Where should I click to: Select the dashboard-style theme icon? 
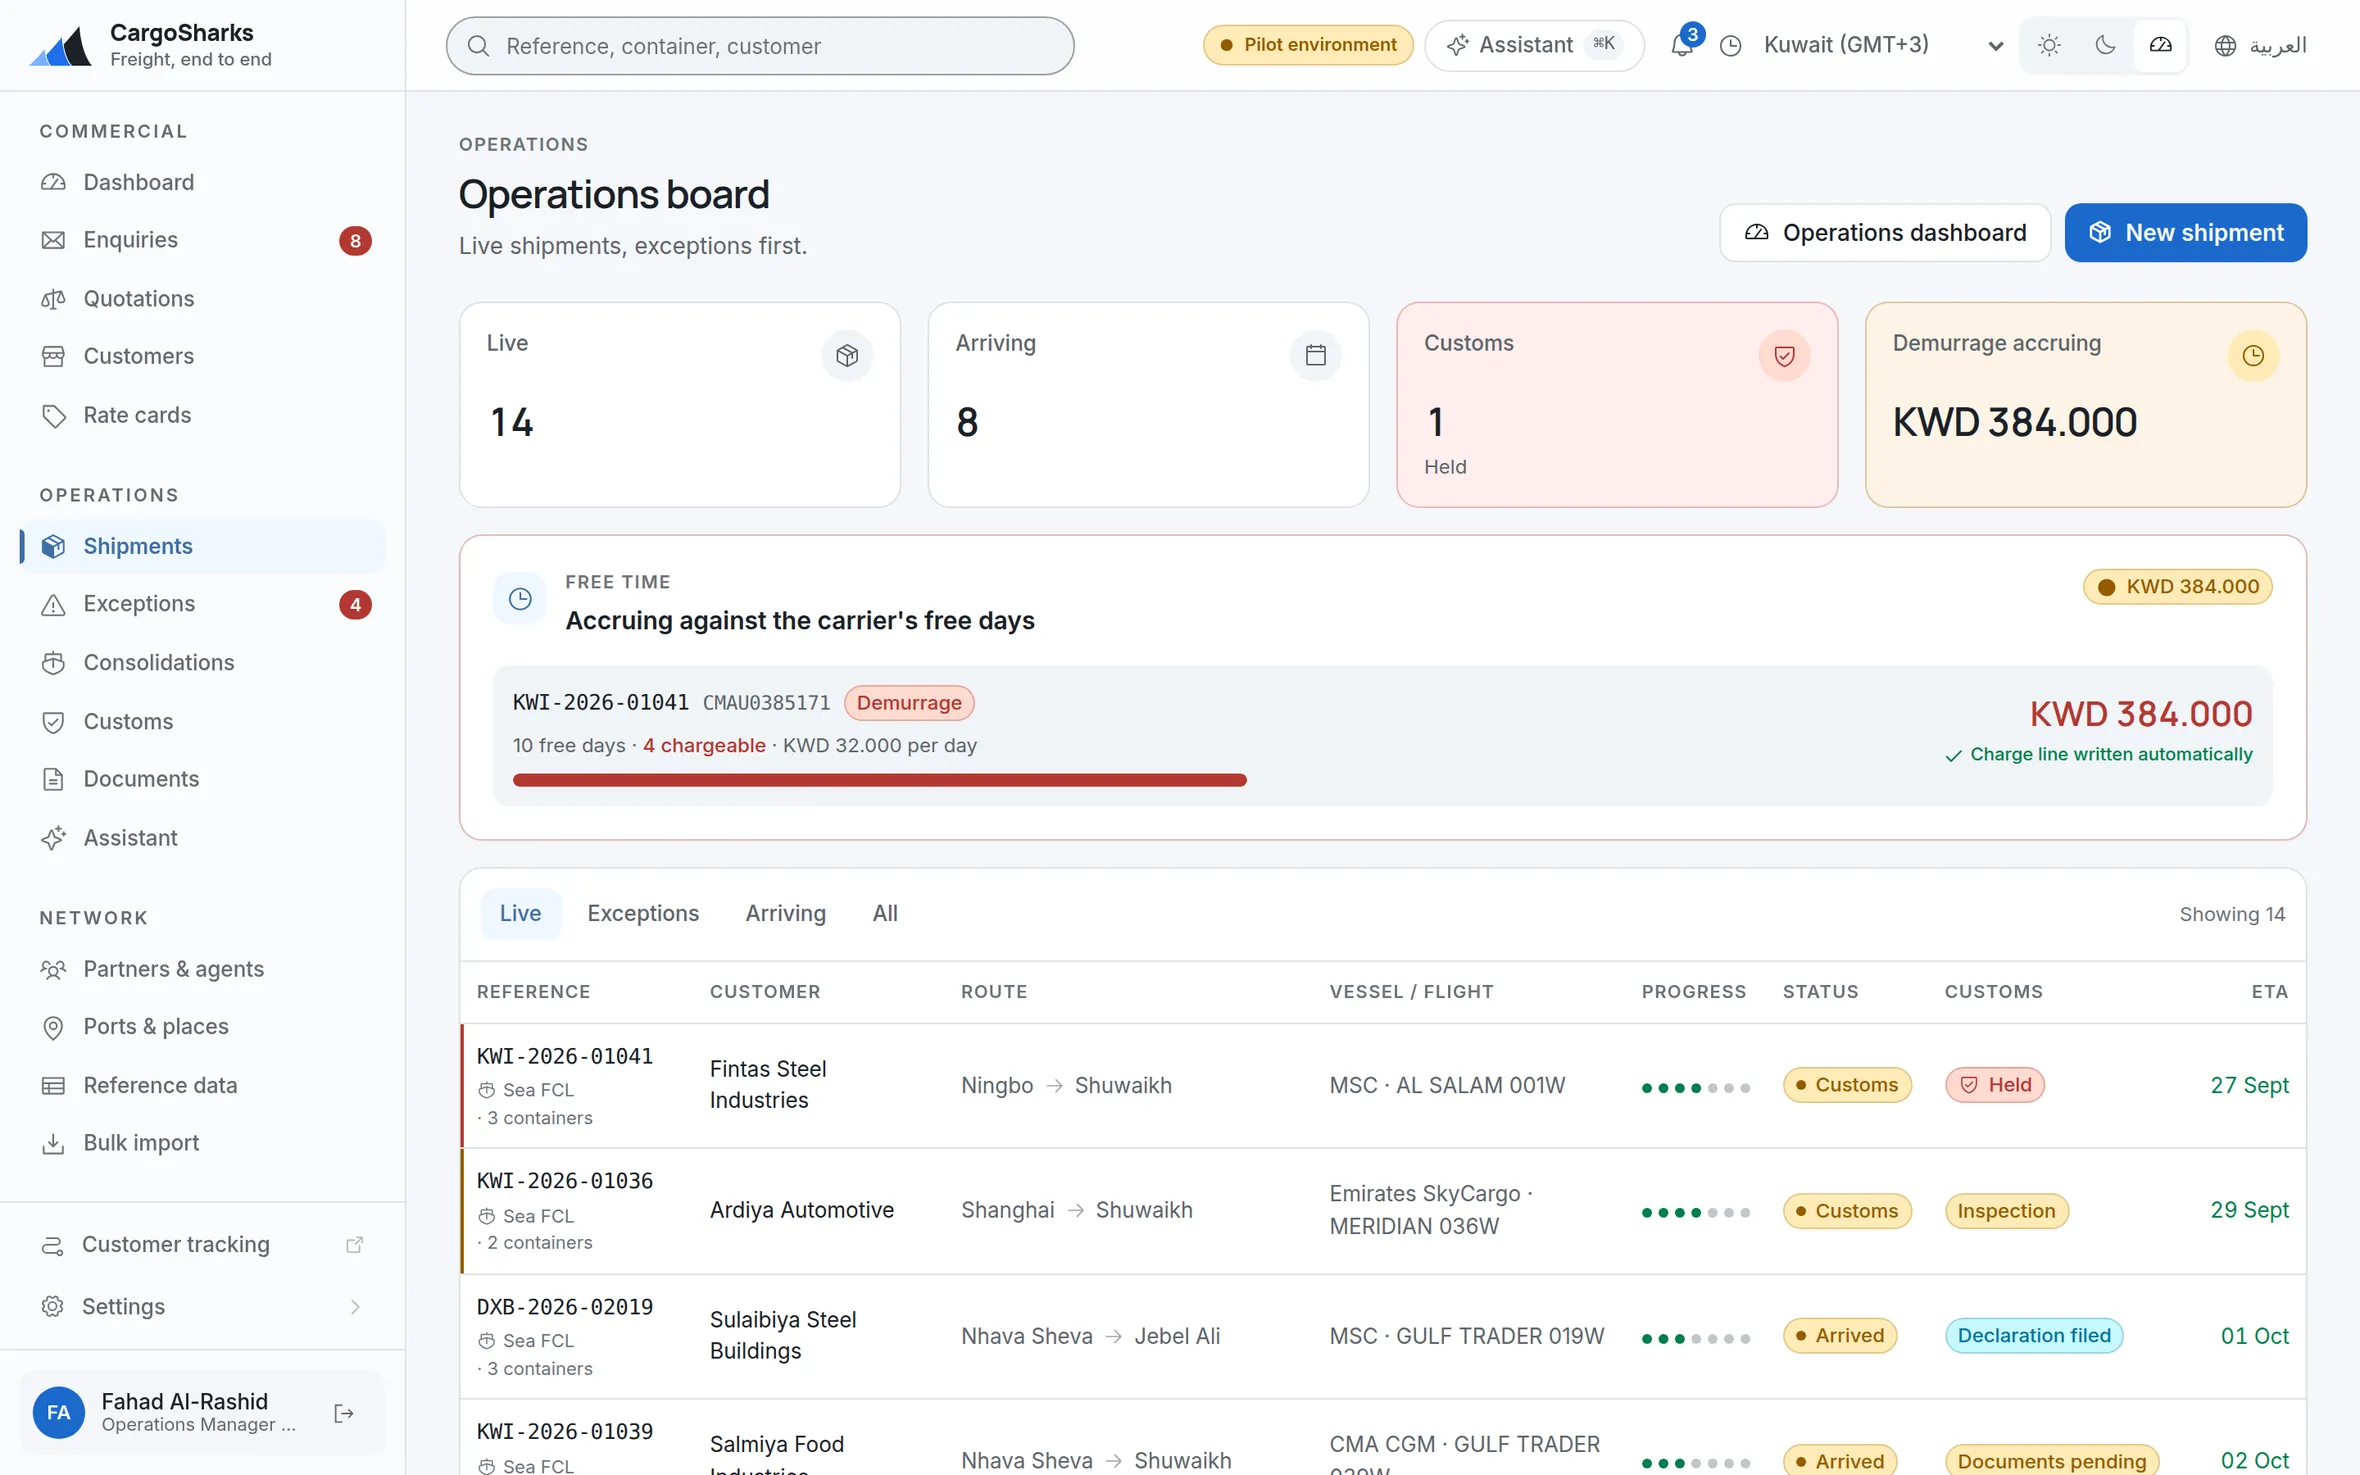pyautogui.click(x=2161, y=45)
